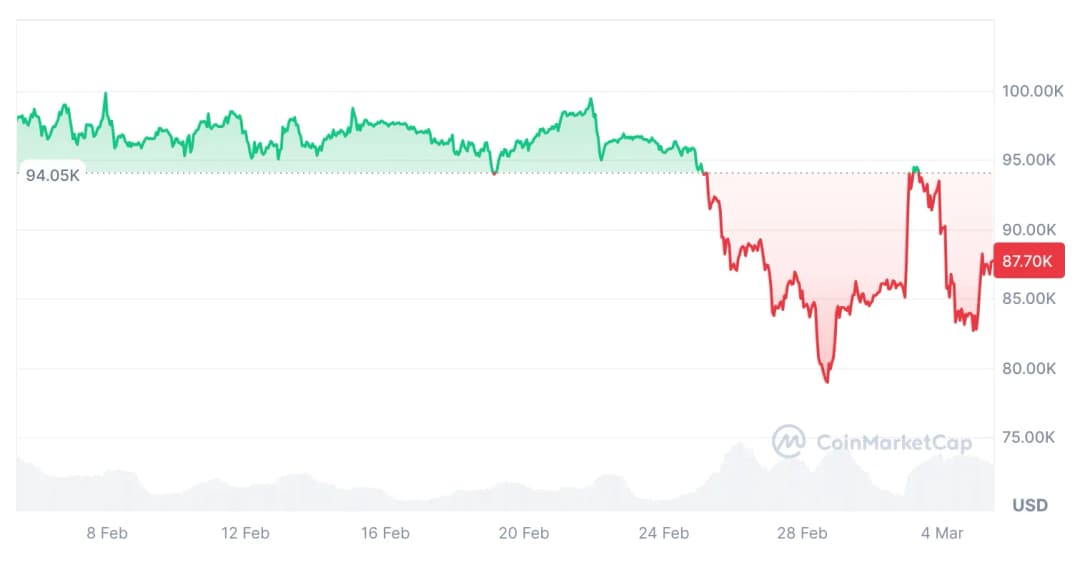This screenshot has width=1080, height=565.
Task: Select the 16 Feb date marker
Action: (383, 533)
